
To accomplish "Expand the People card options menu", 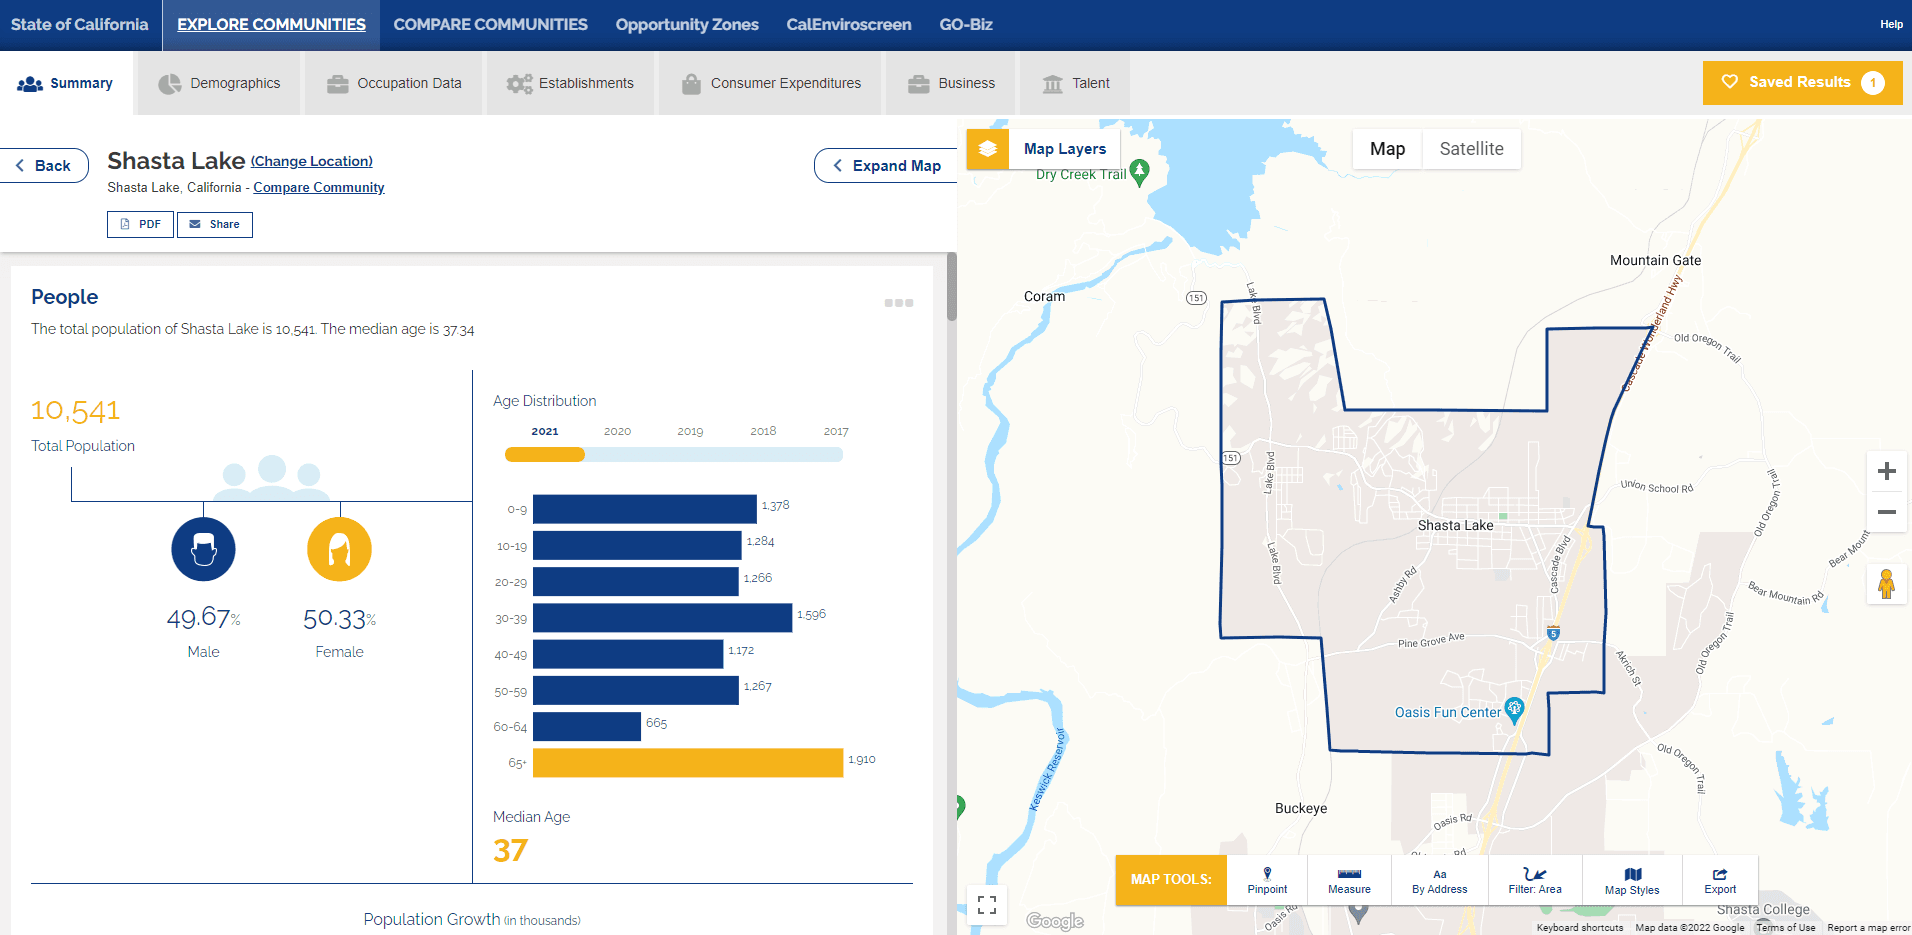I will click(x=899, y=302).
